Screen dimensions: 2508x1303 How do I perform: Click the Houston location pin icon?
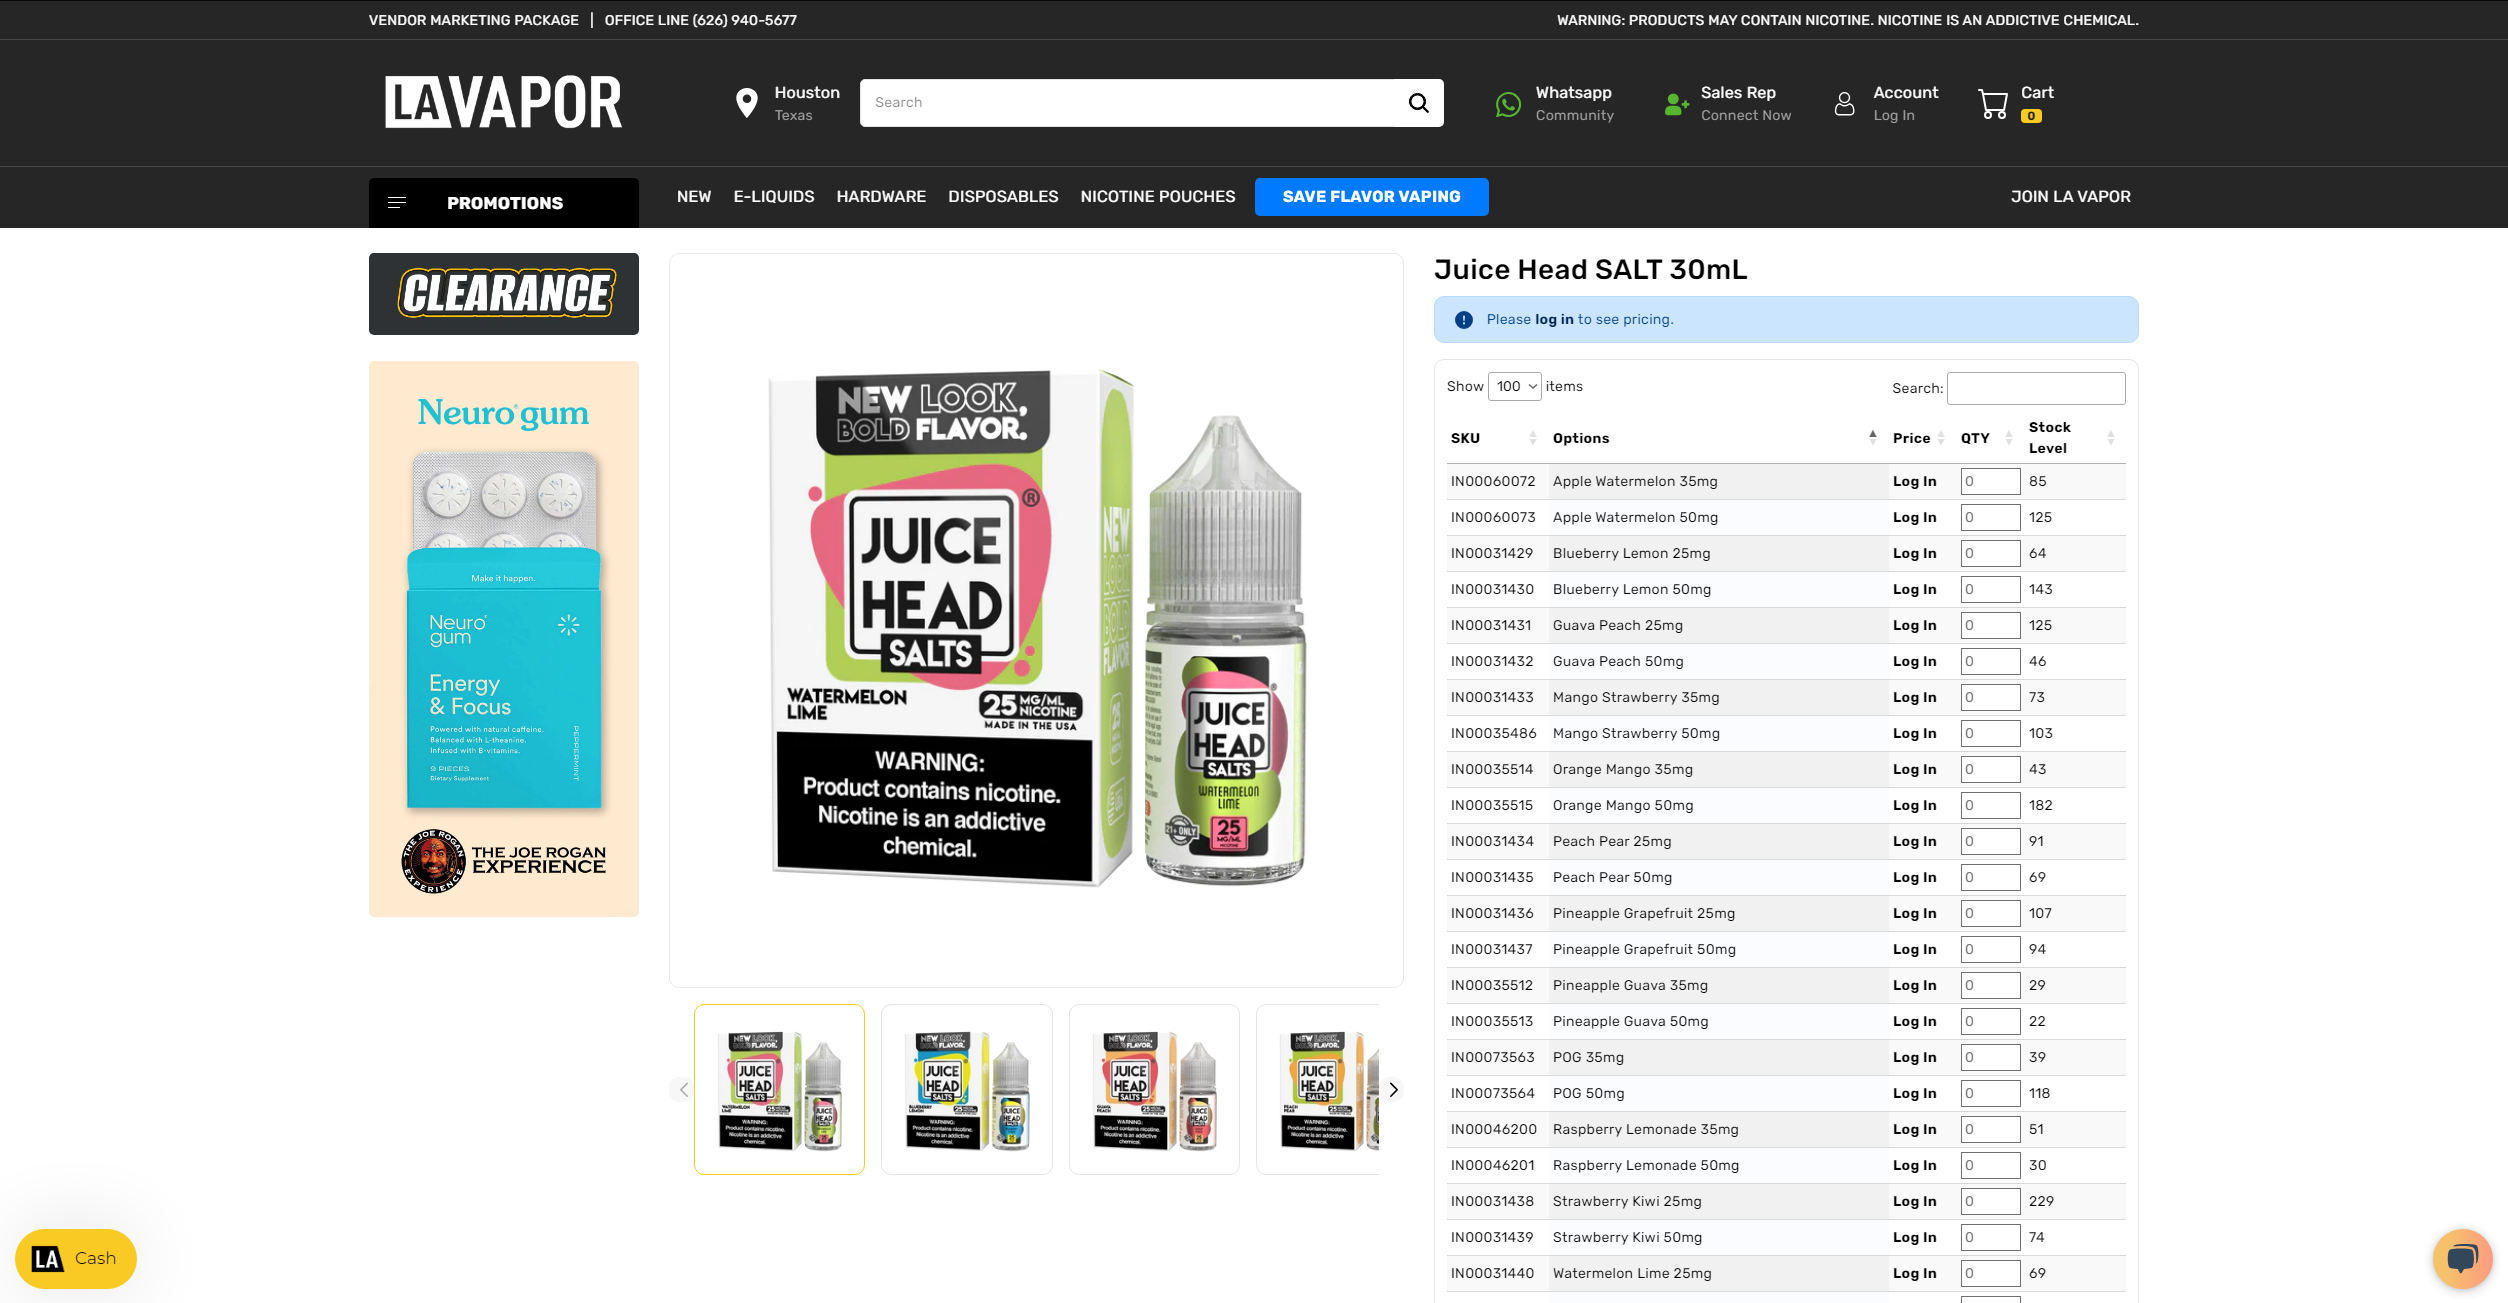[x=746, y=102]
